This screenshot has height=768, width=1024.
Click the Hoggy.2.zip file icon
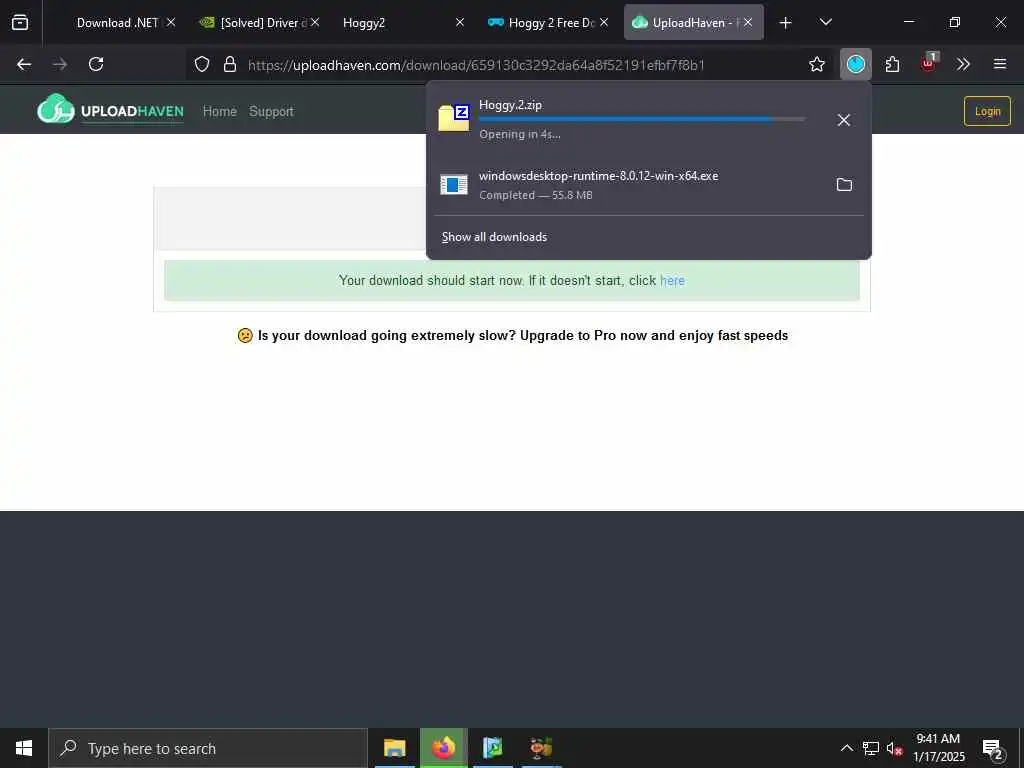pos(454,118)
